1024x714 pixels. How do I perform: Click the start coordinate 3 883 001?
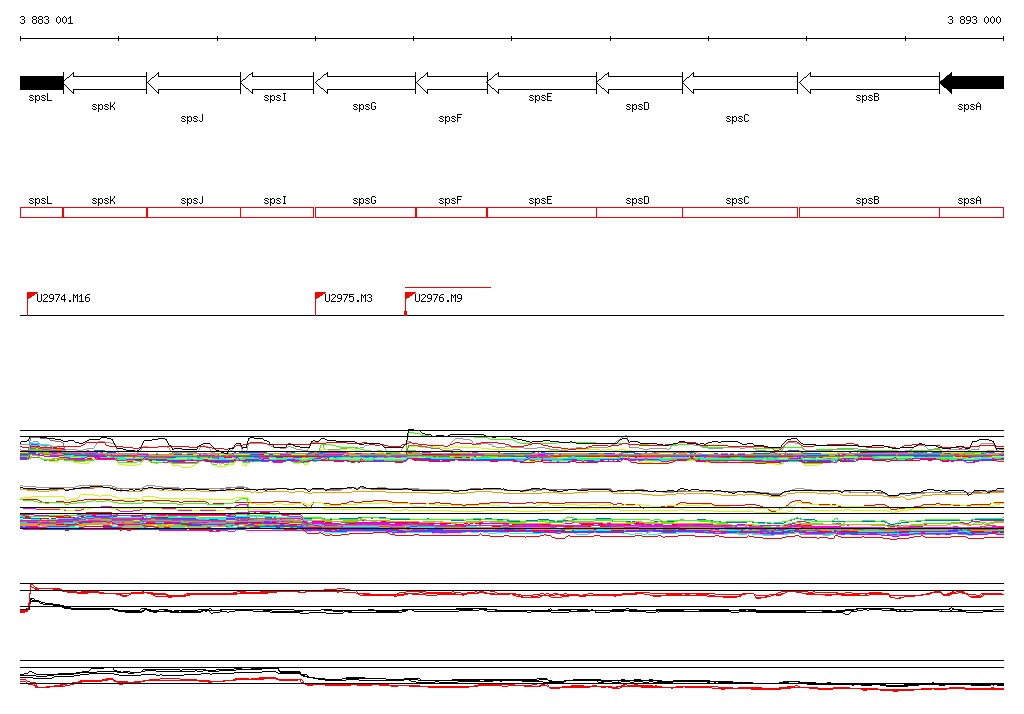[x=46, y=20]
